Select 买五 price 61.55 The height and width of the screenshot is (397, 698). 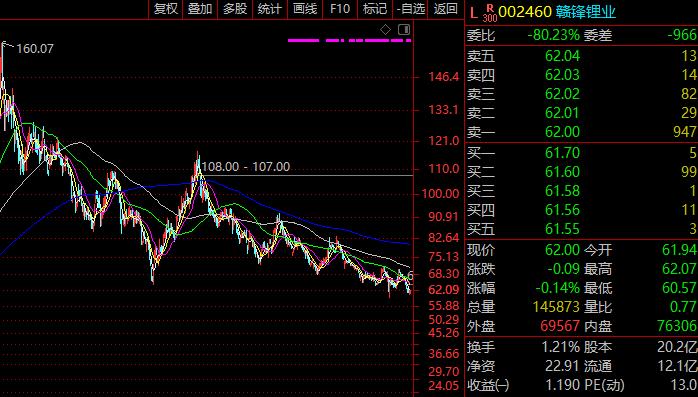pos(562,229)
